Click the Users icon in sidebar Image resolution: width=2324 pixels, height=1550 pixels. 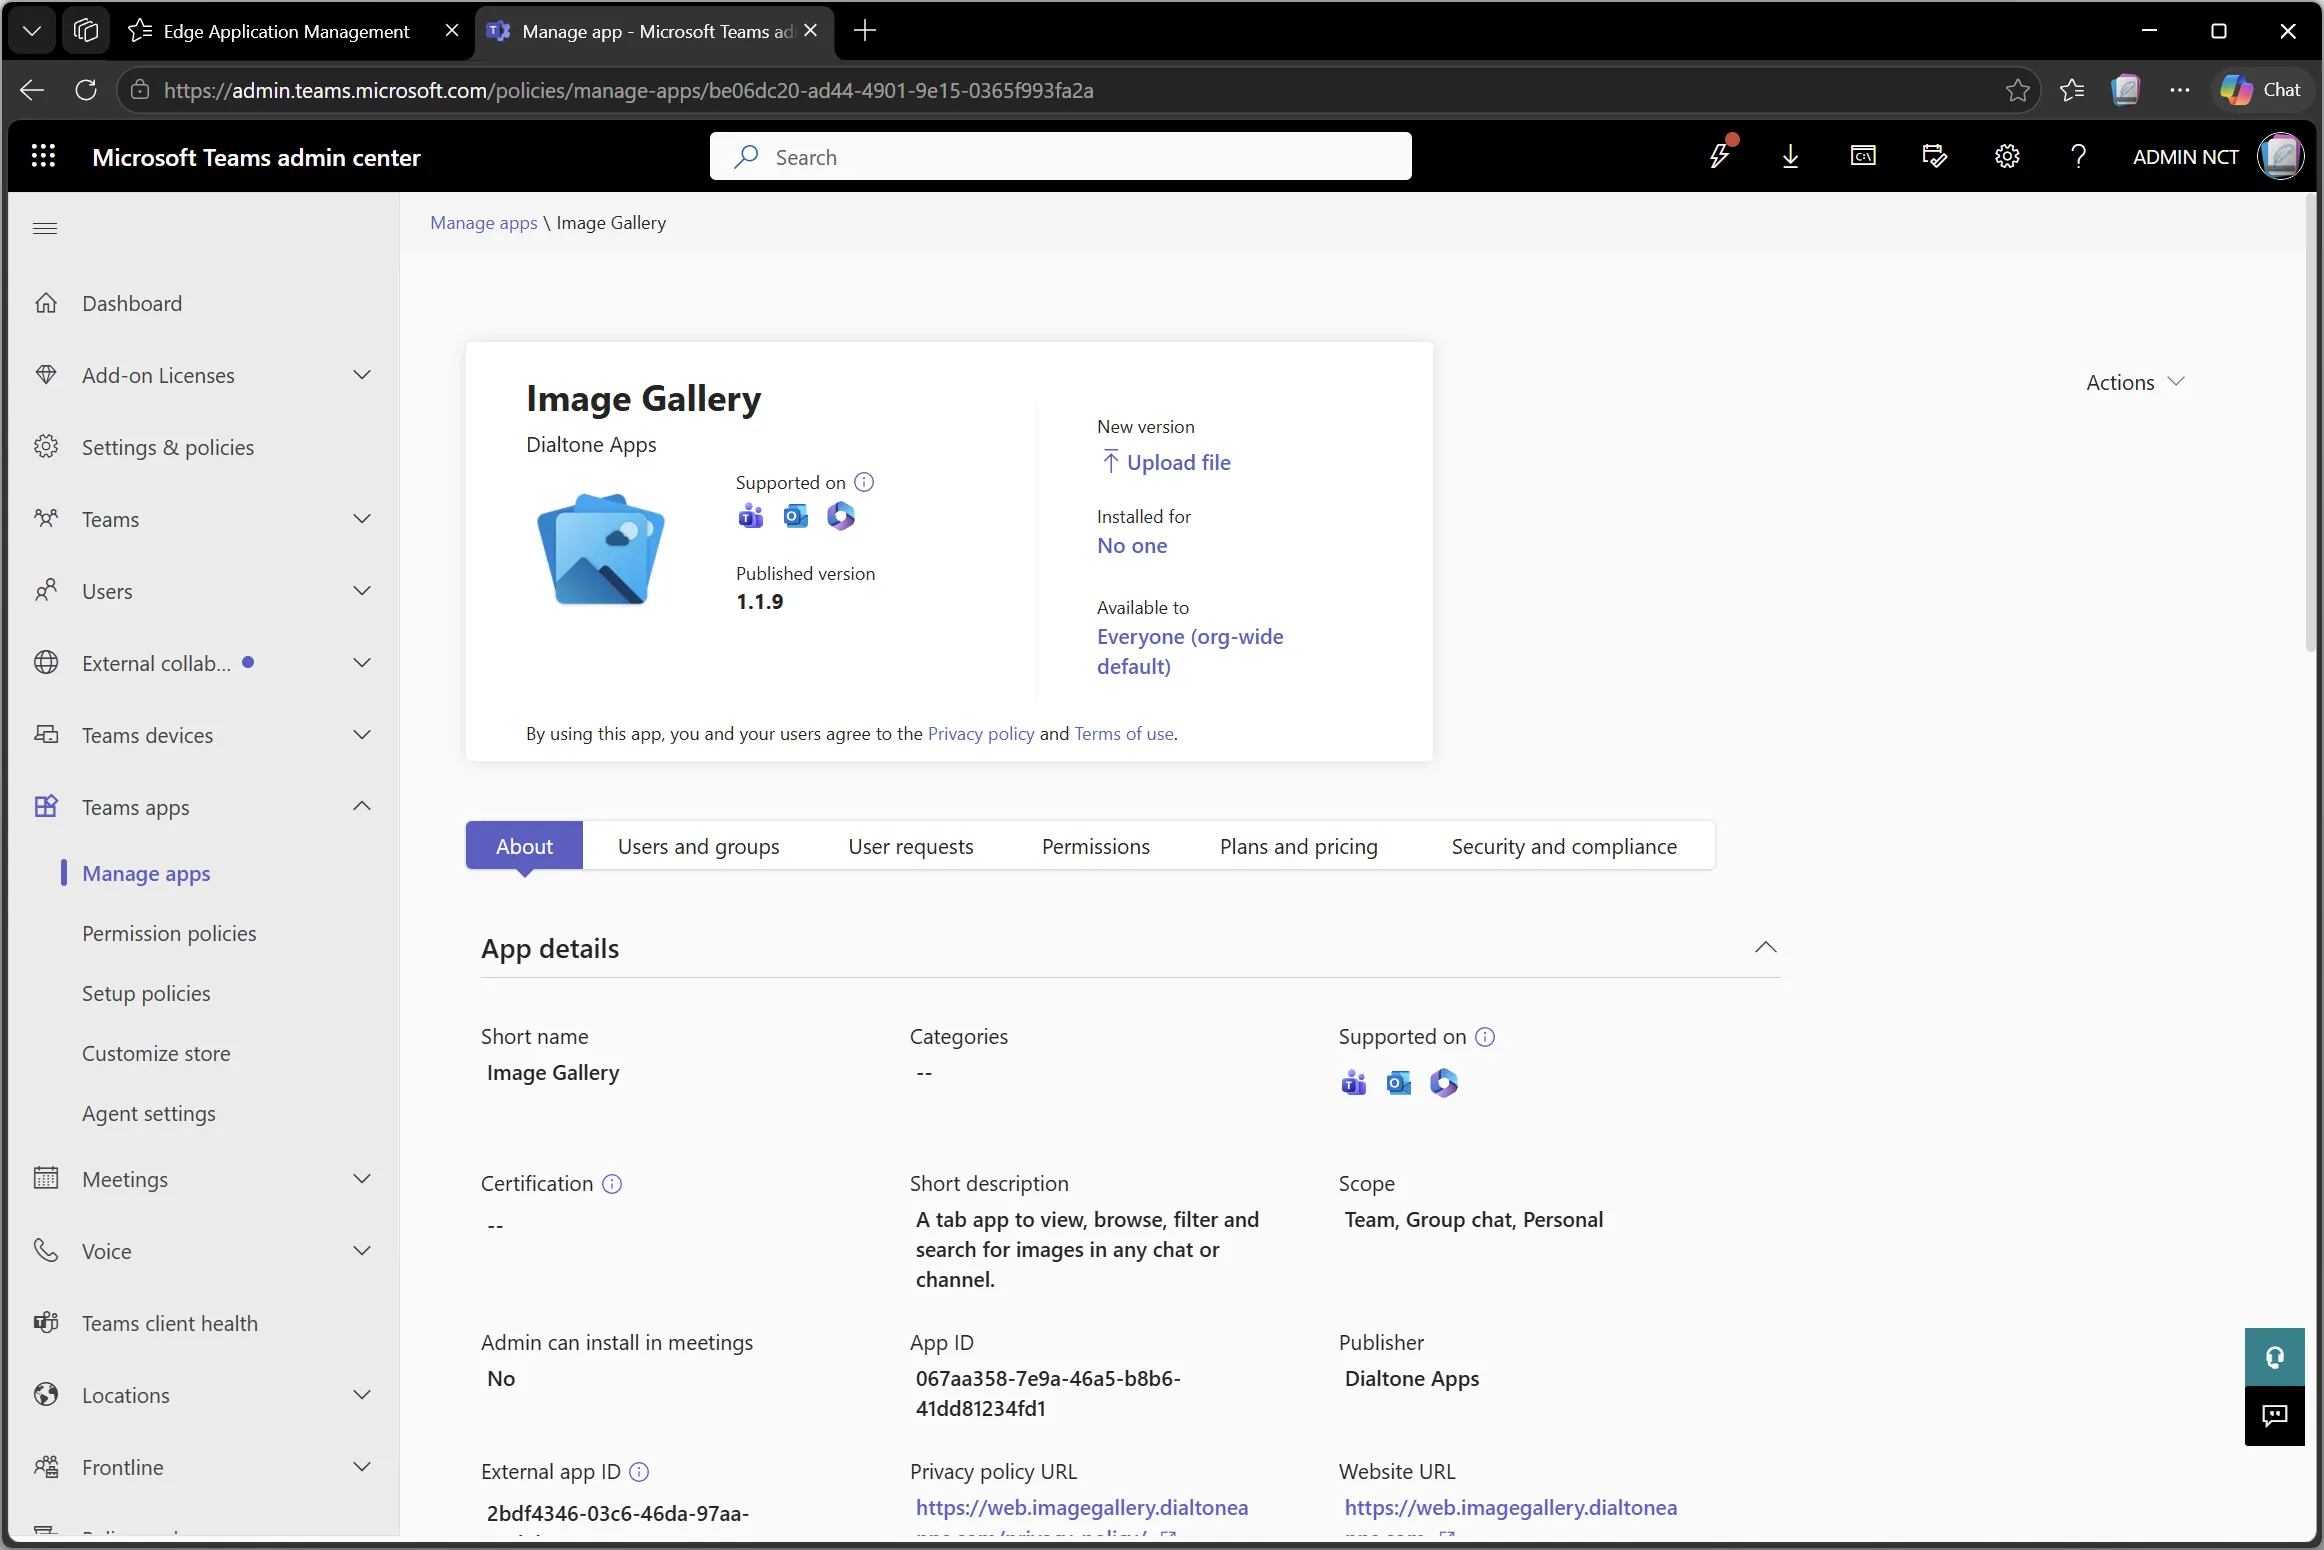point(46,591)
